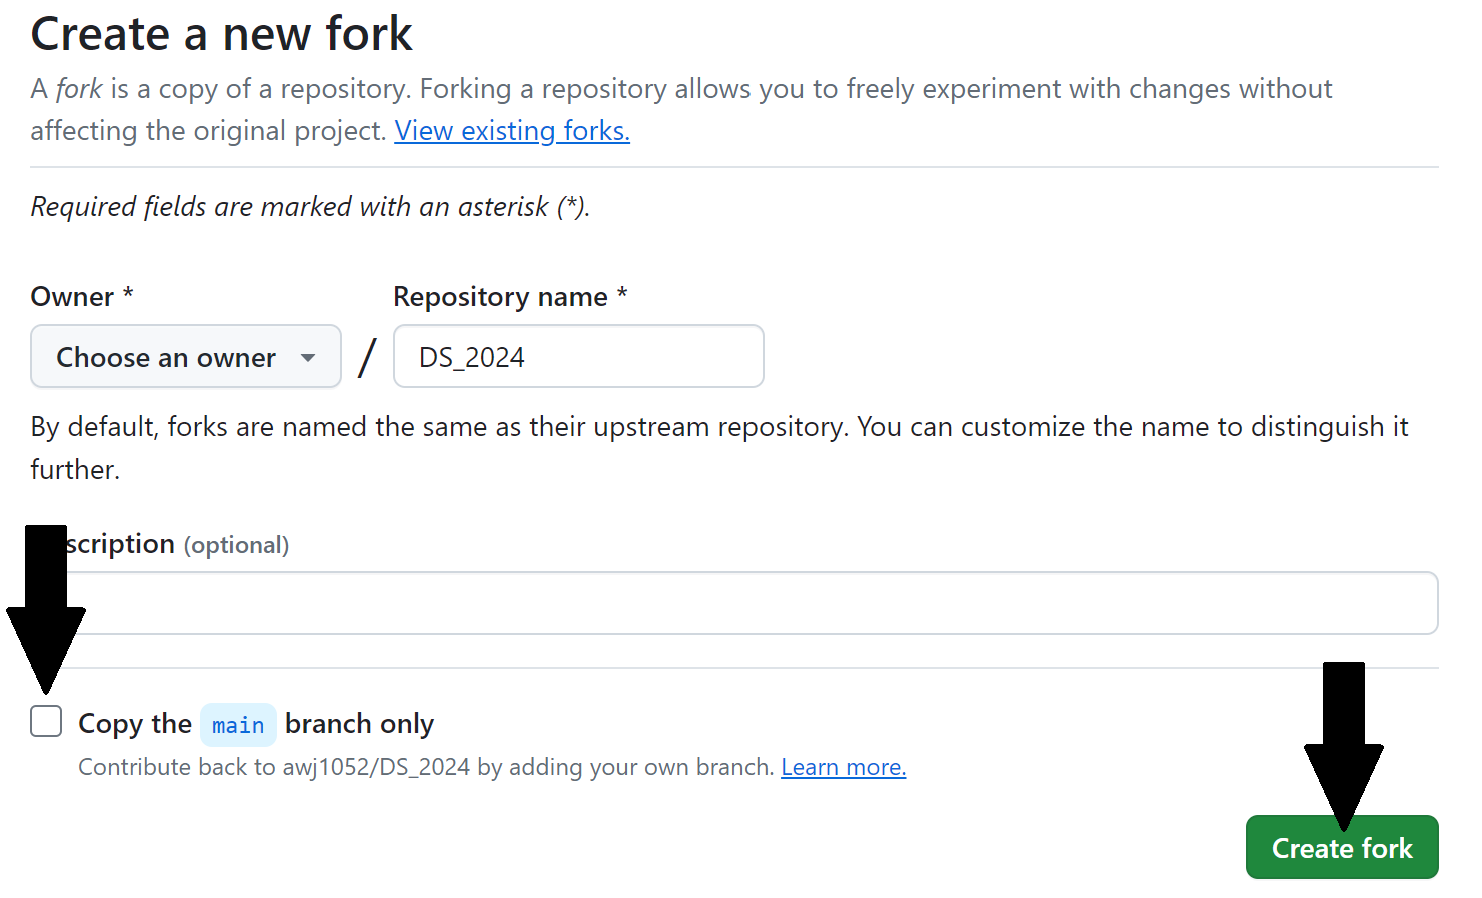Click the italic word fork in the intro
The width and height of the screenshot is (1482, 898).
pyautogui.click(x=79, y=89)
